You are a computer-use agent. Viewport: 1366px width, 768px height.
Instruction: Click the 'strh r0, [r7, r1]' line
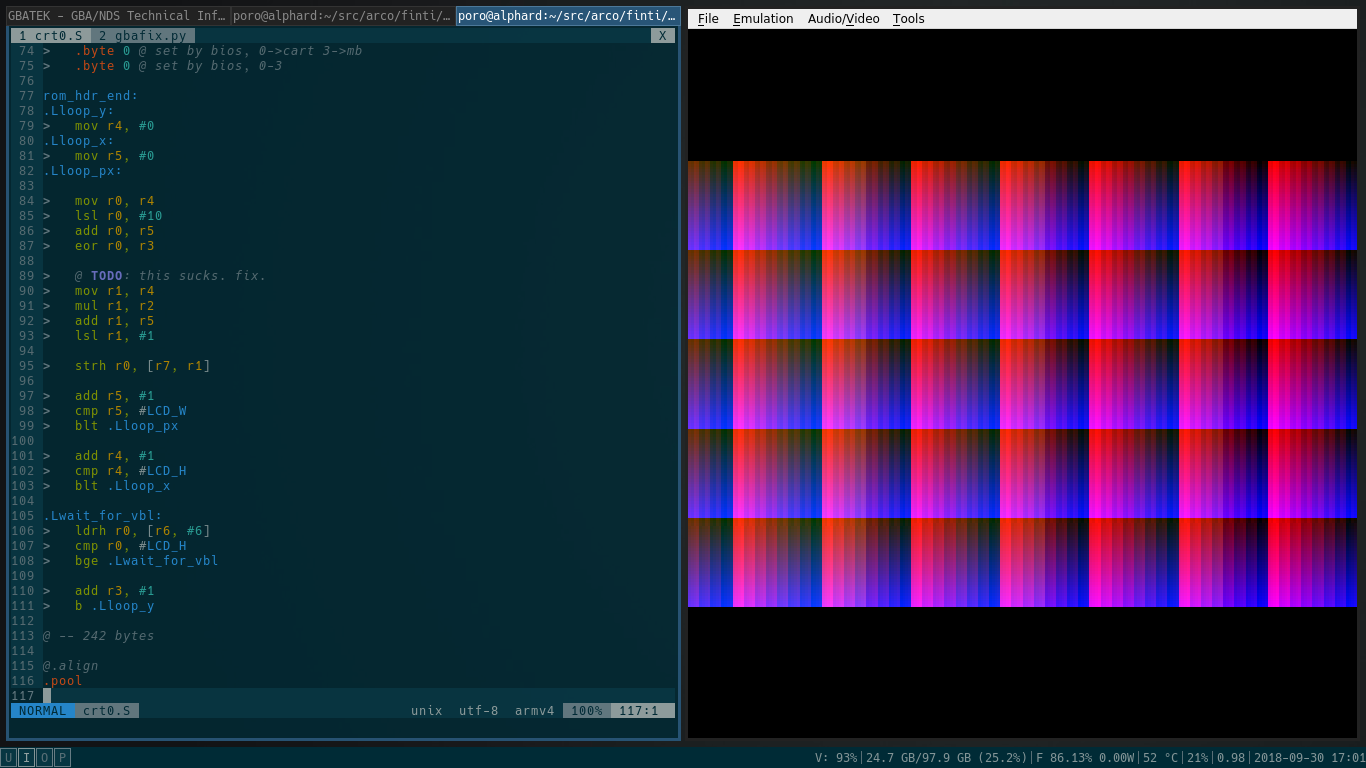(143, 365)
